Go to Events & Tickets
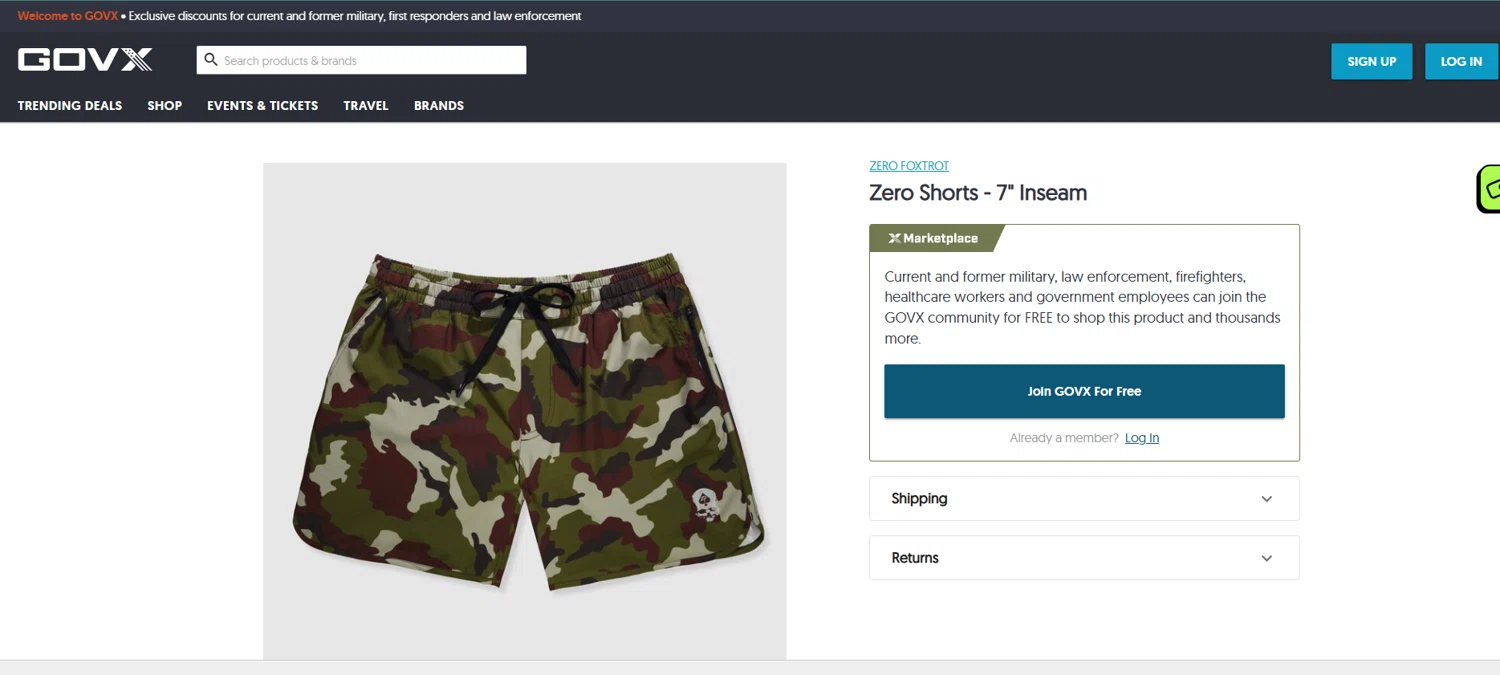 262,105
